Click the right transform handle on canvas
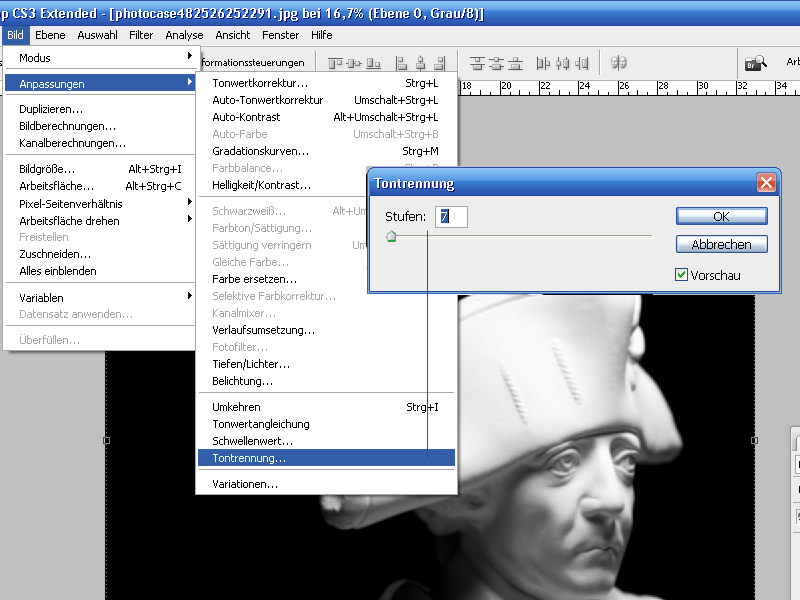The height and width of the screenshot is (600, 800). coord(755,440)
